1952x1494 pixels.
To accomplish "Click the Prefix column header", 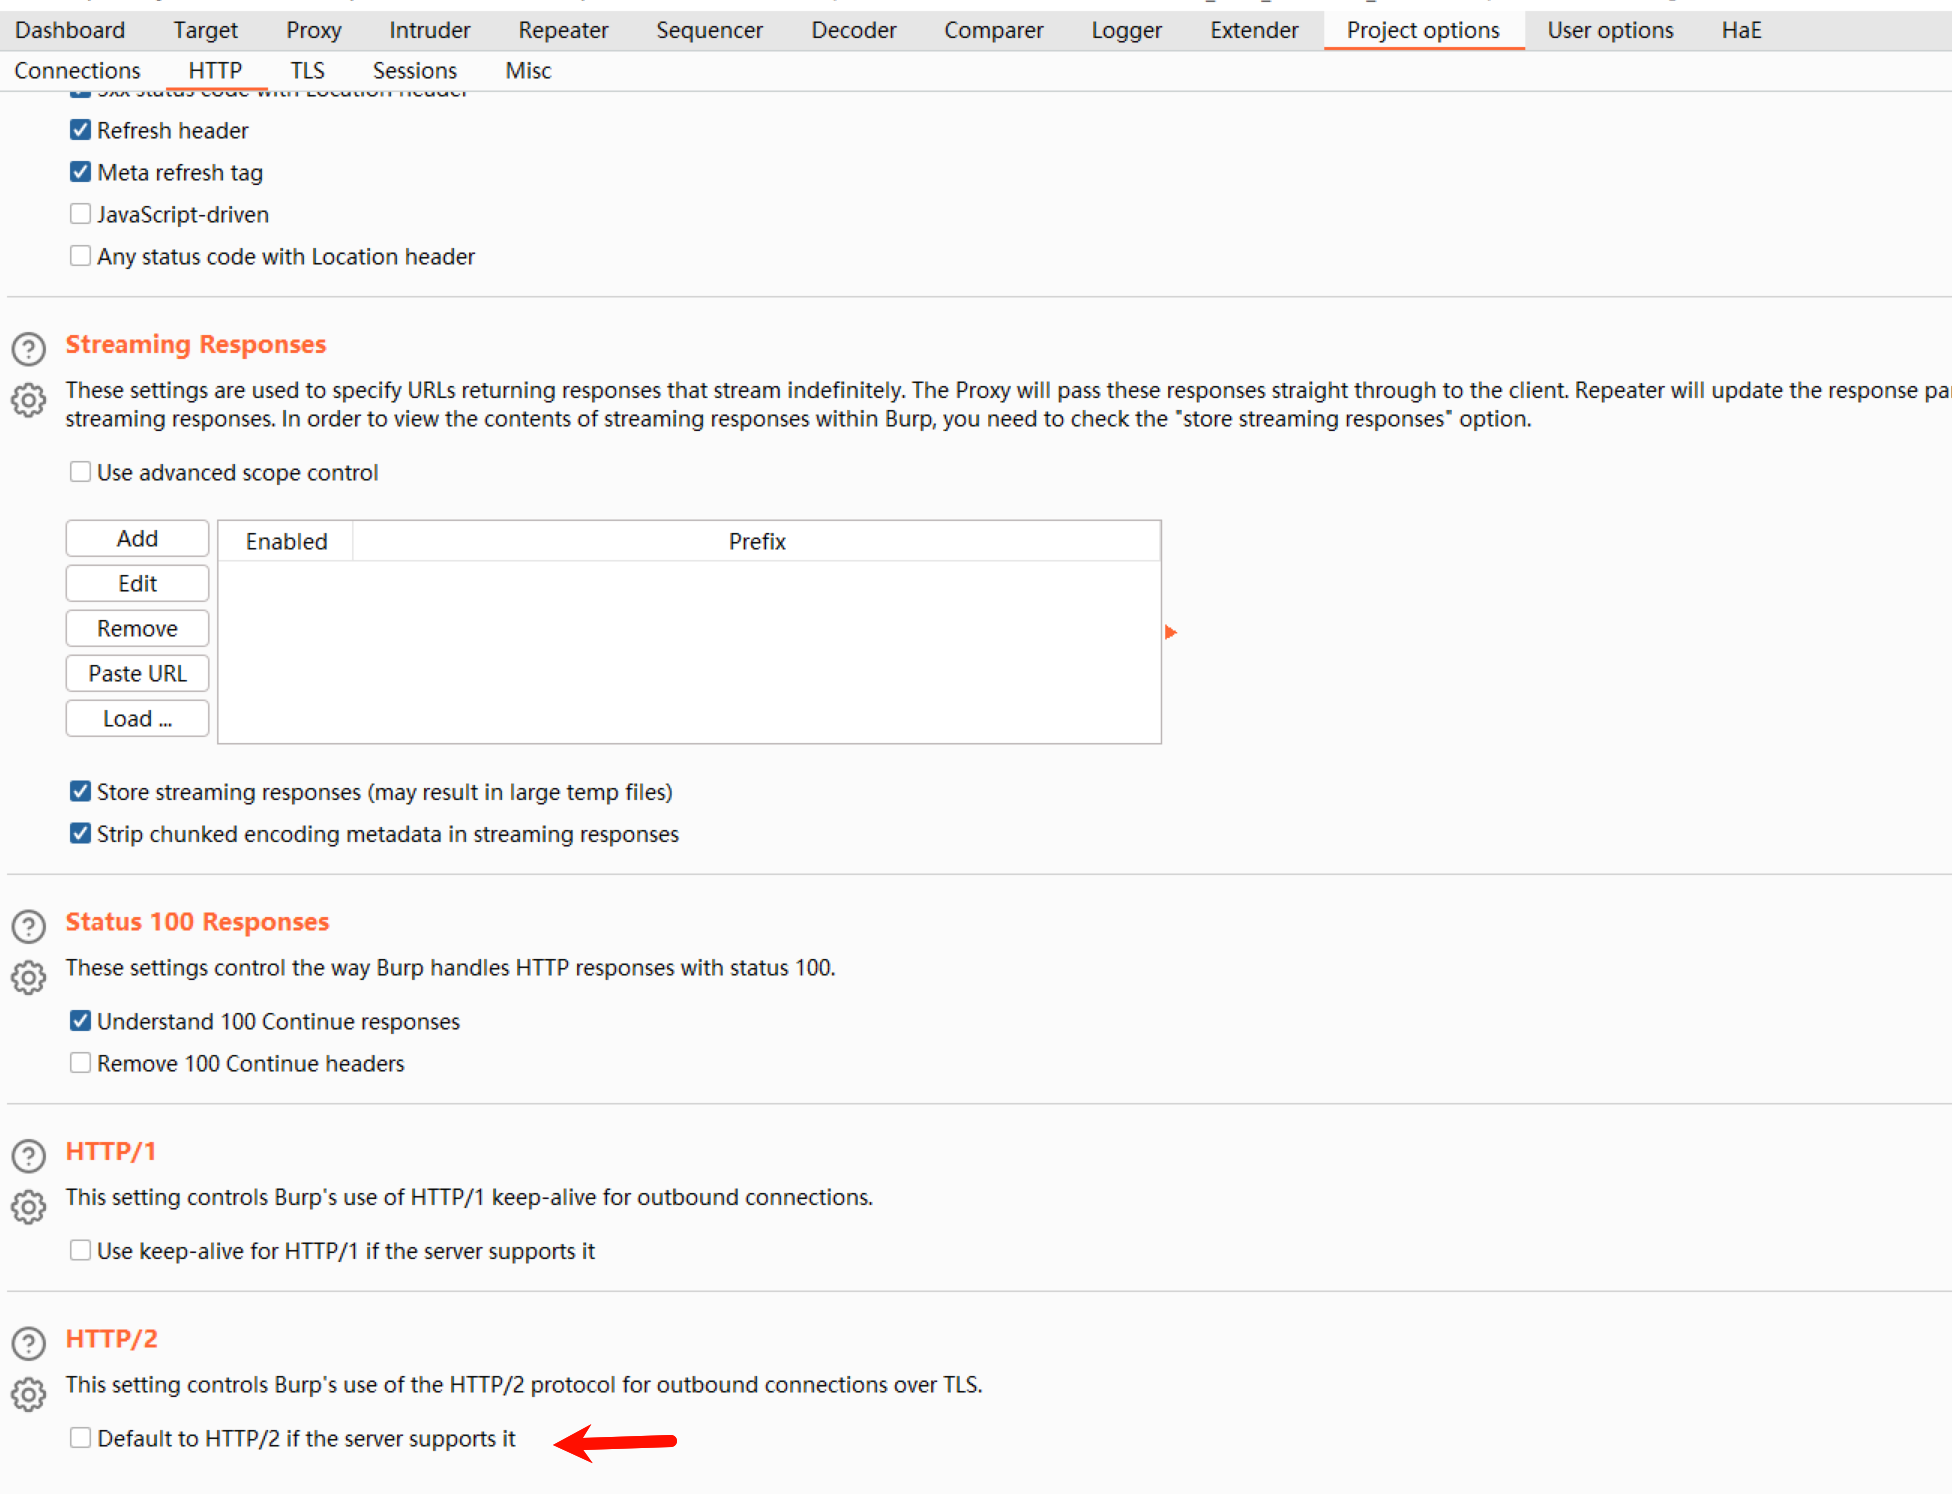I will point(756,541).
